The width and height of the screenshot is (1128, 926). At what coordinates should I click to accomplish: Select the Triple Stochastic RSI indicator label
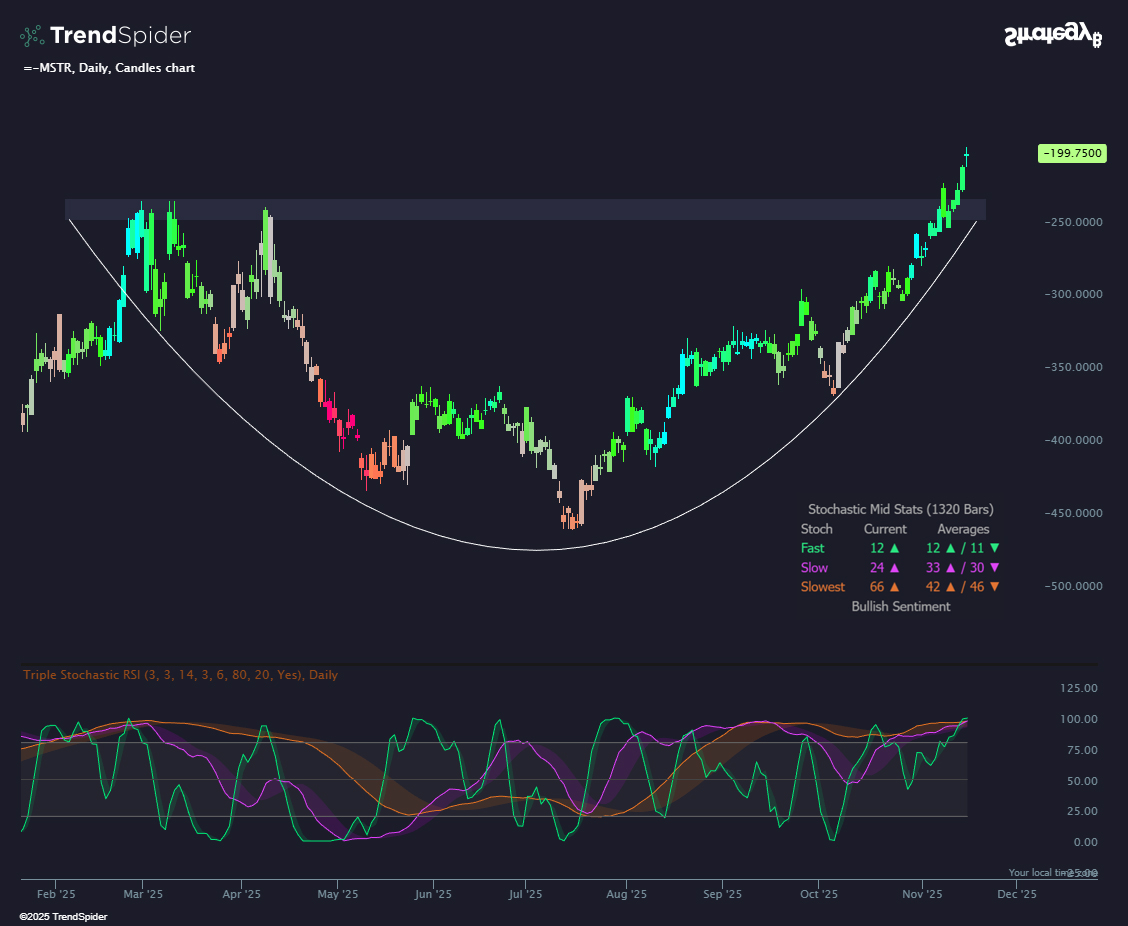coord(180,675)
